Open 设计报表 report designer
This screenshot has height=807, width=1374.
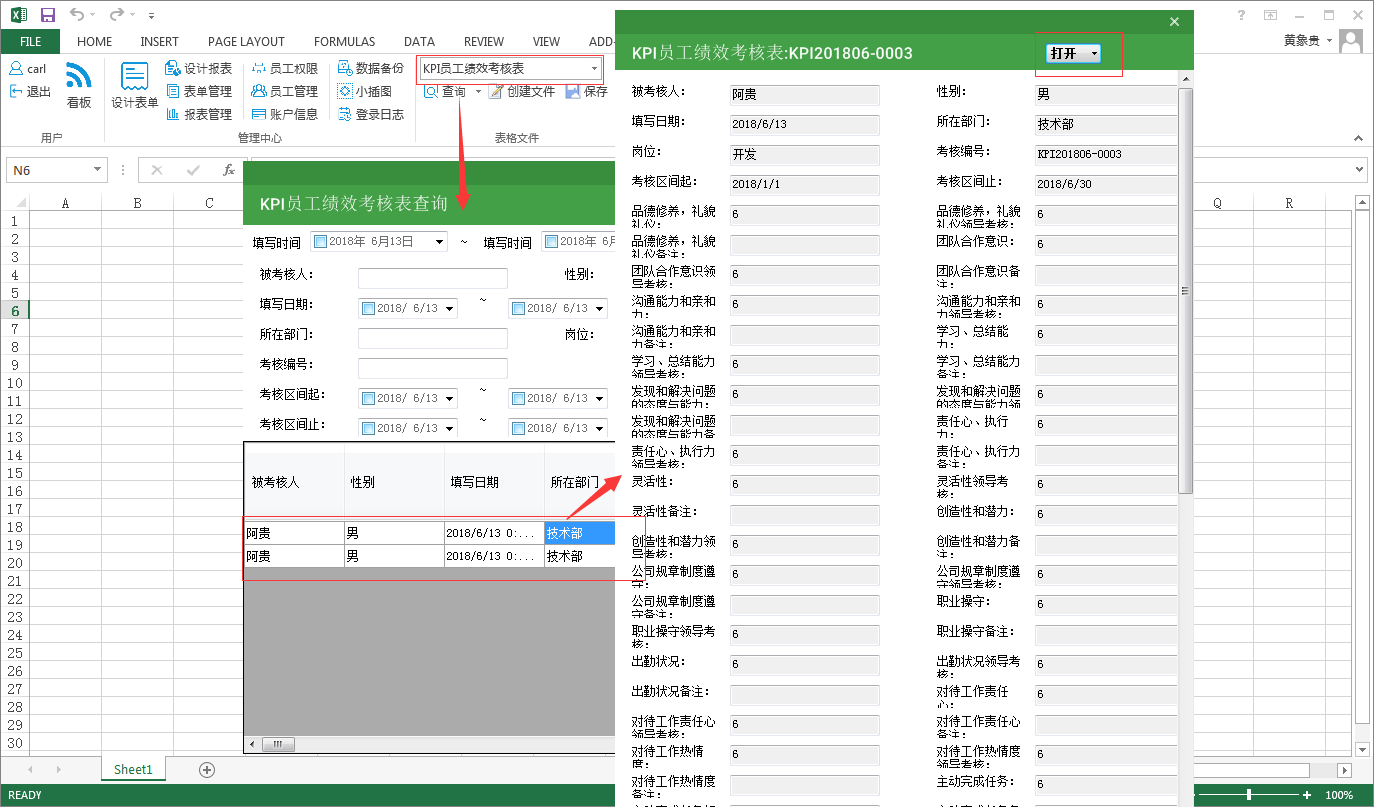pyautogui.click(x=199, y=69)
